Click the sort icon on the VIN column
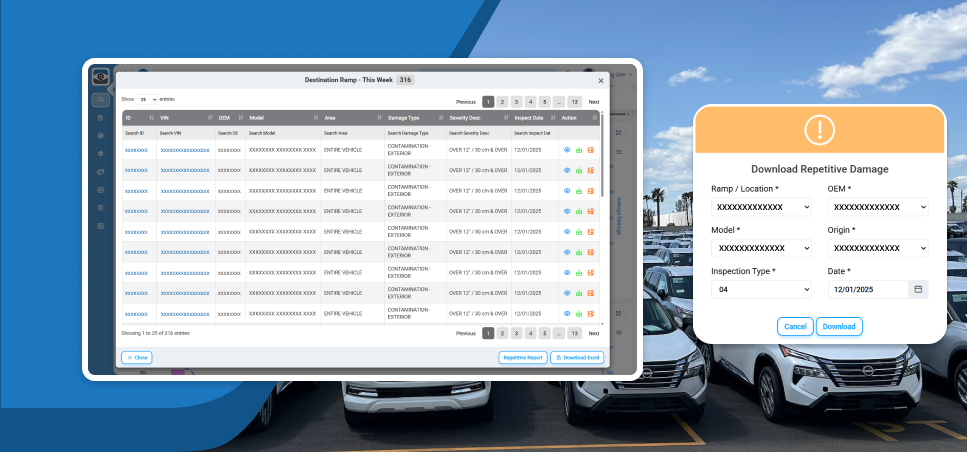The height and width of the screenshot is (452, 967). (x=210, y=118)
